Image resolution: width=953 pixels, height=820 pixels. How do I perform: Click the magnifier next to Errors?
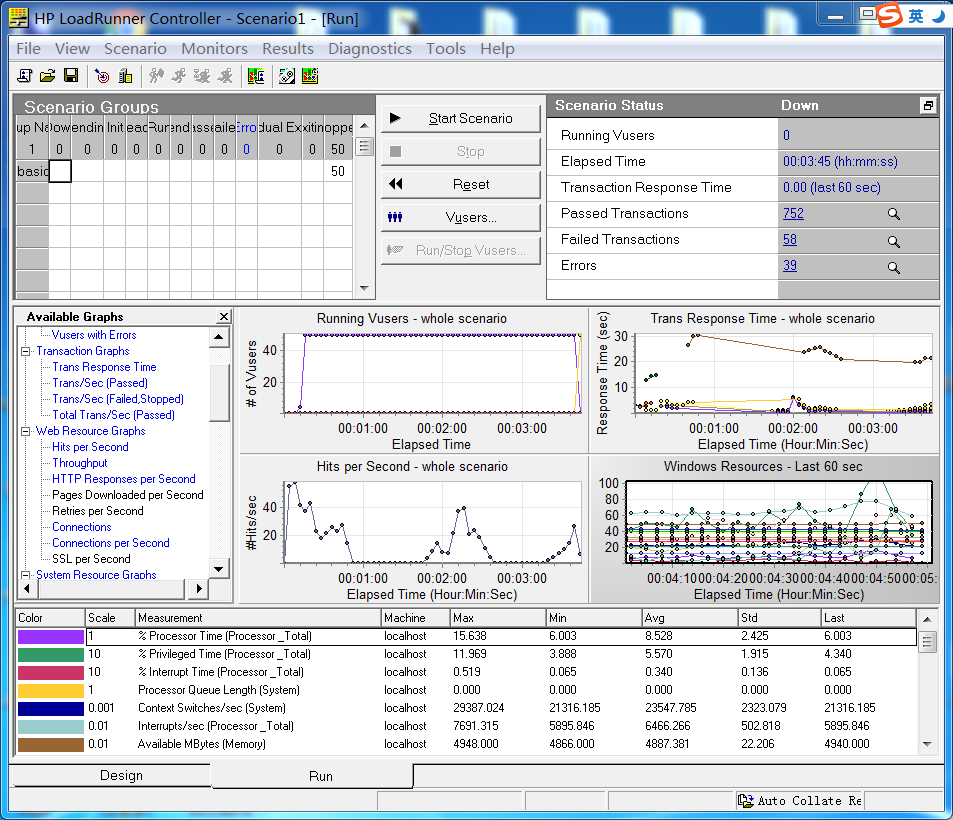tap(893, 267)
